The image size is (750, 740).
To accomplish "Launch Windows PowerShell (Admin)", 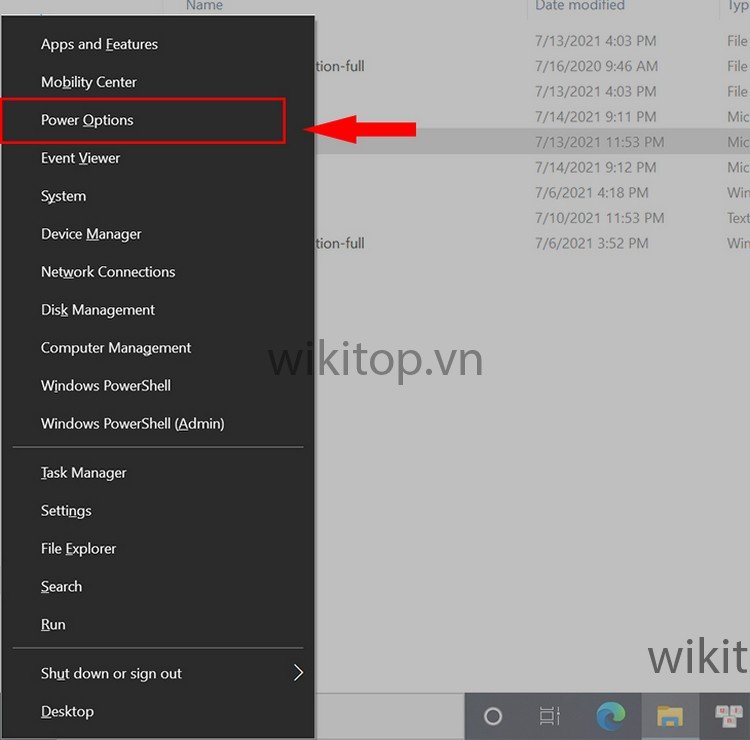I will click(x=132, y=423).
